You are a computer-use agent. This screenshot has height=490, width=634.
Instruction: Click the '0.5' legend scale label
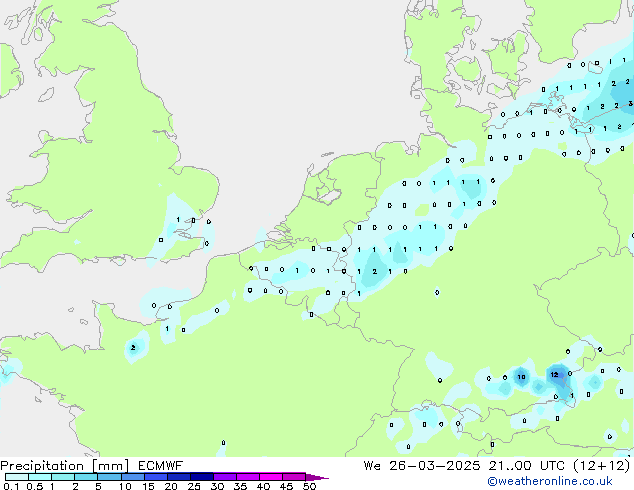pyautogui.click(x=35, y=486)
